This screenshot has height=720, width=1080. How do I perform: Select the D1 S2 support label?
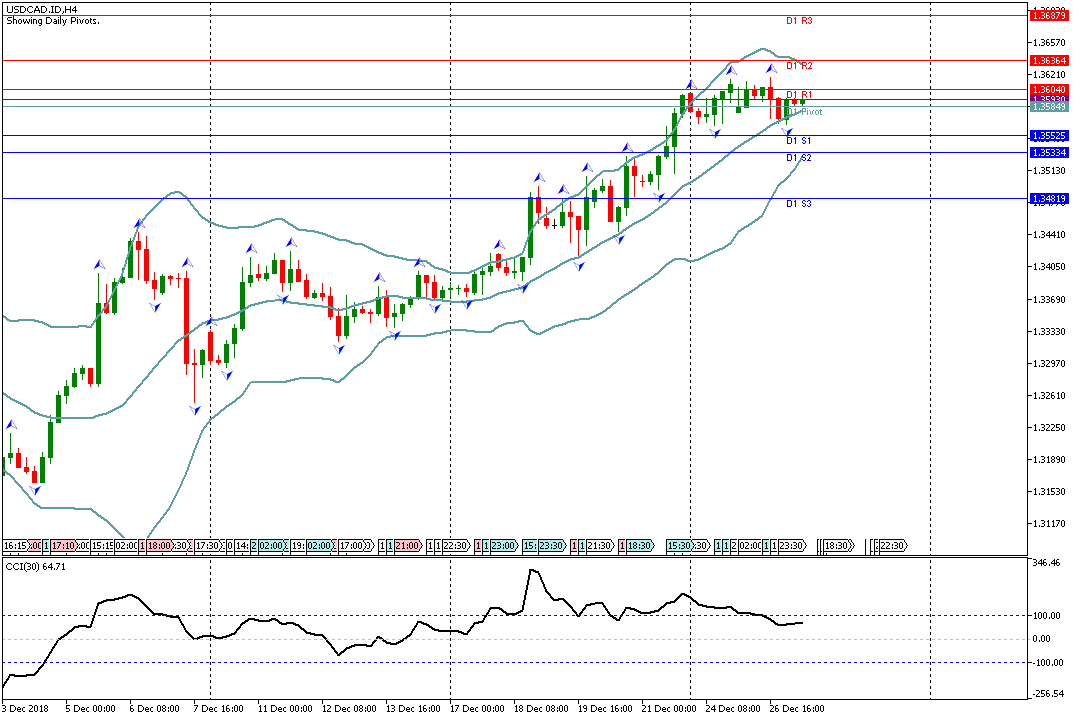pyautogui.click(x=799, y=158)
